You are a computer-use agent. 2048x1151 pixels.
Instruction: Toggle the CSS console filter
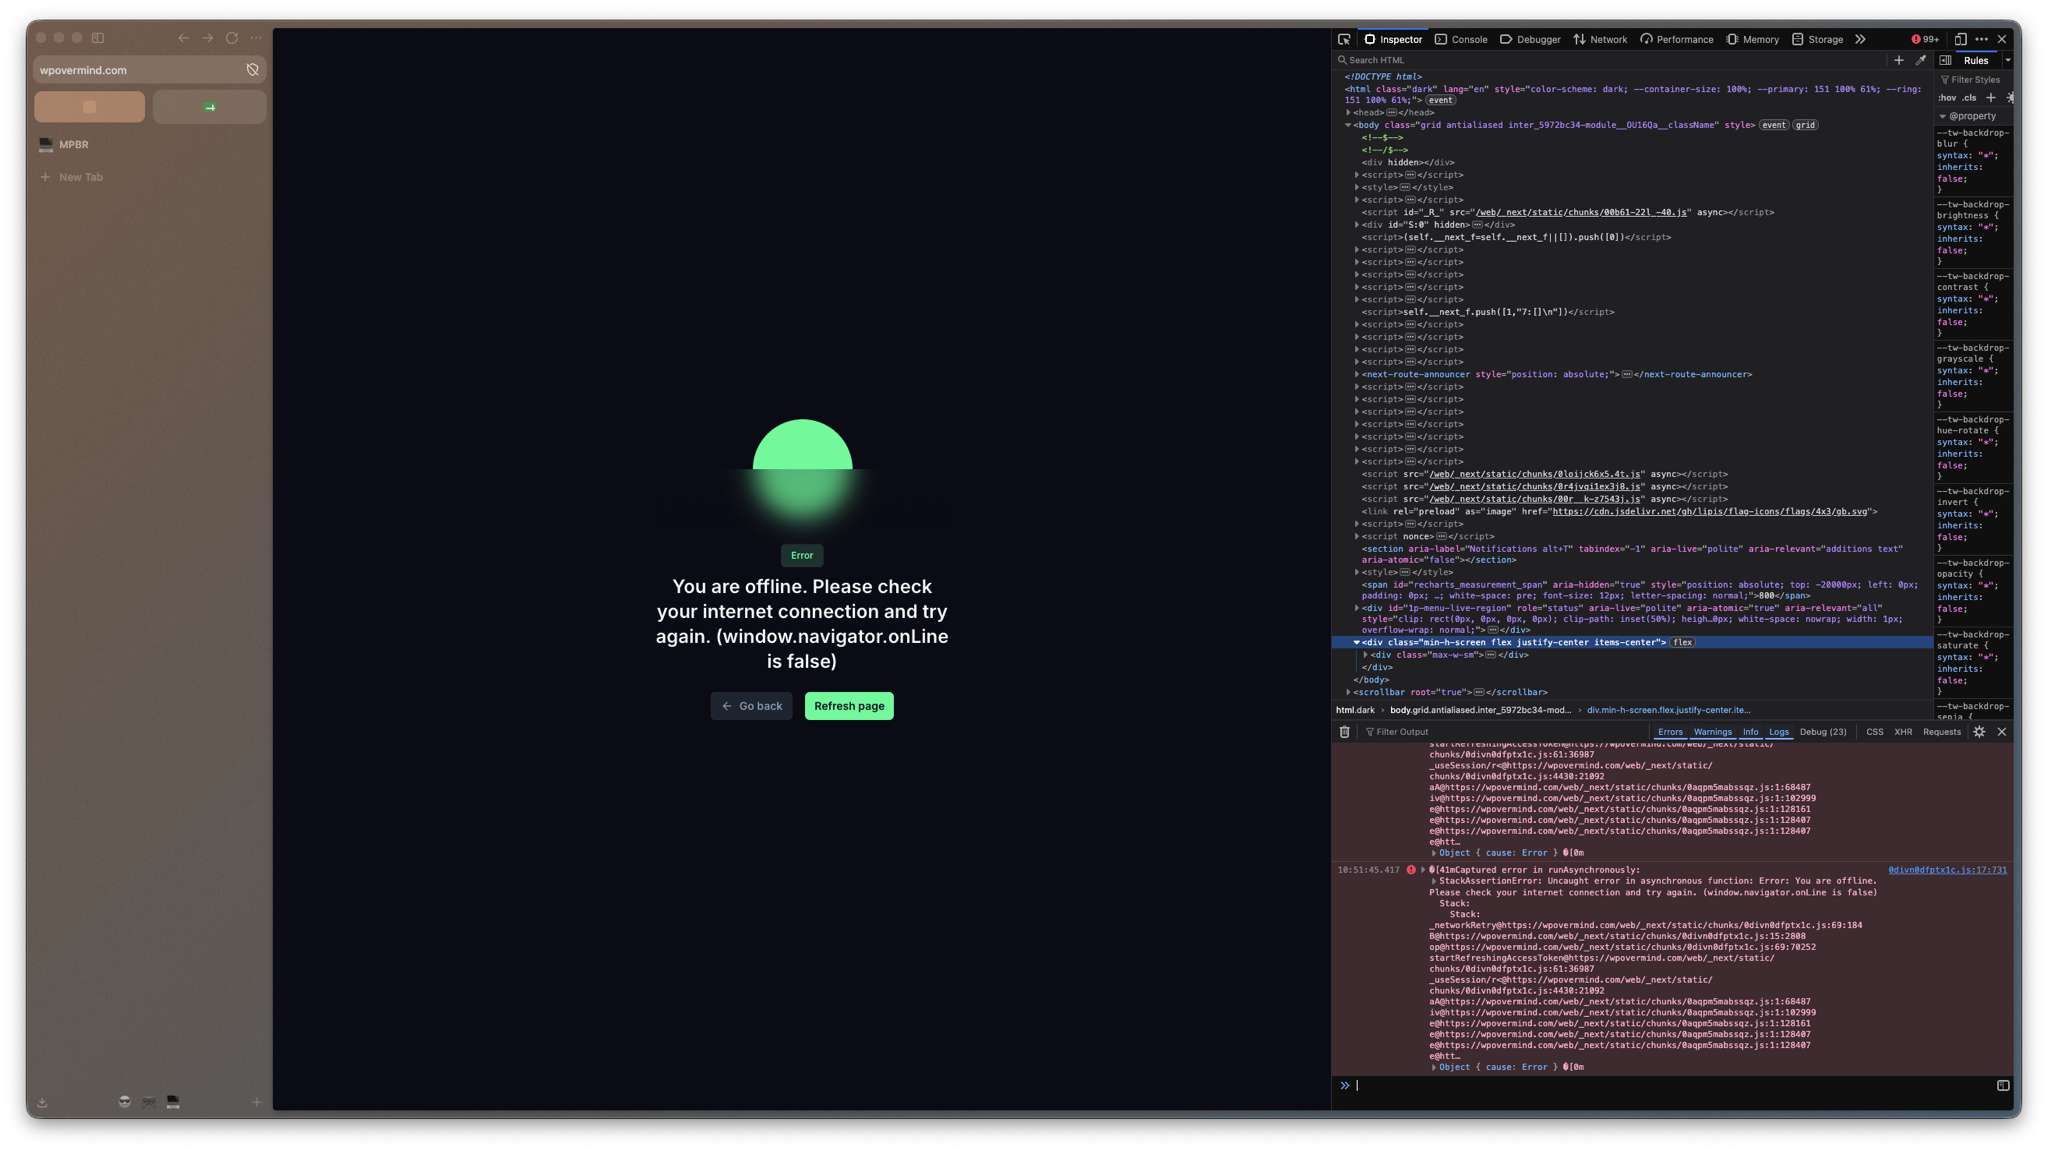click(1875, 732)
